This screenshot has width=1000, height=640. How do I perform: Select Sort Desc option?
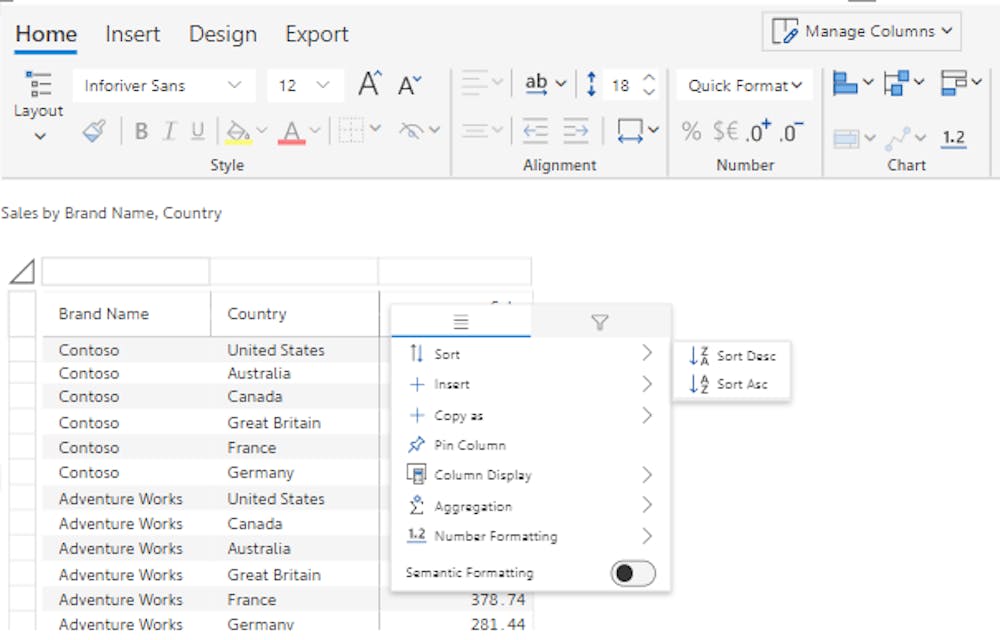pyautogui.click(x=732, y=356)
